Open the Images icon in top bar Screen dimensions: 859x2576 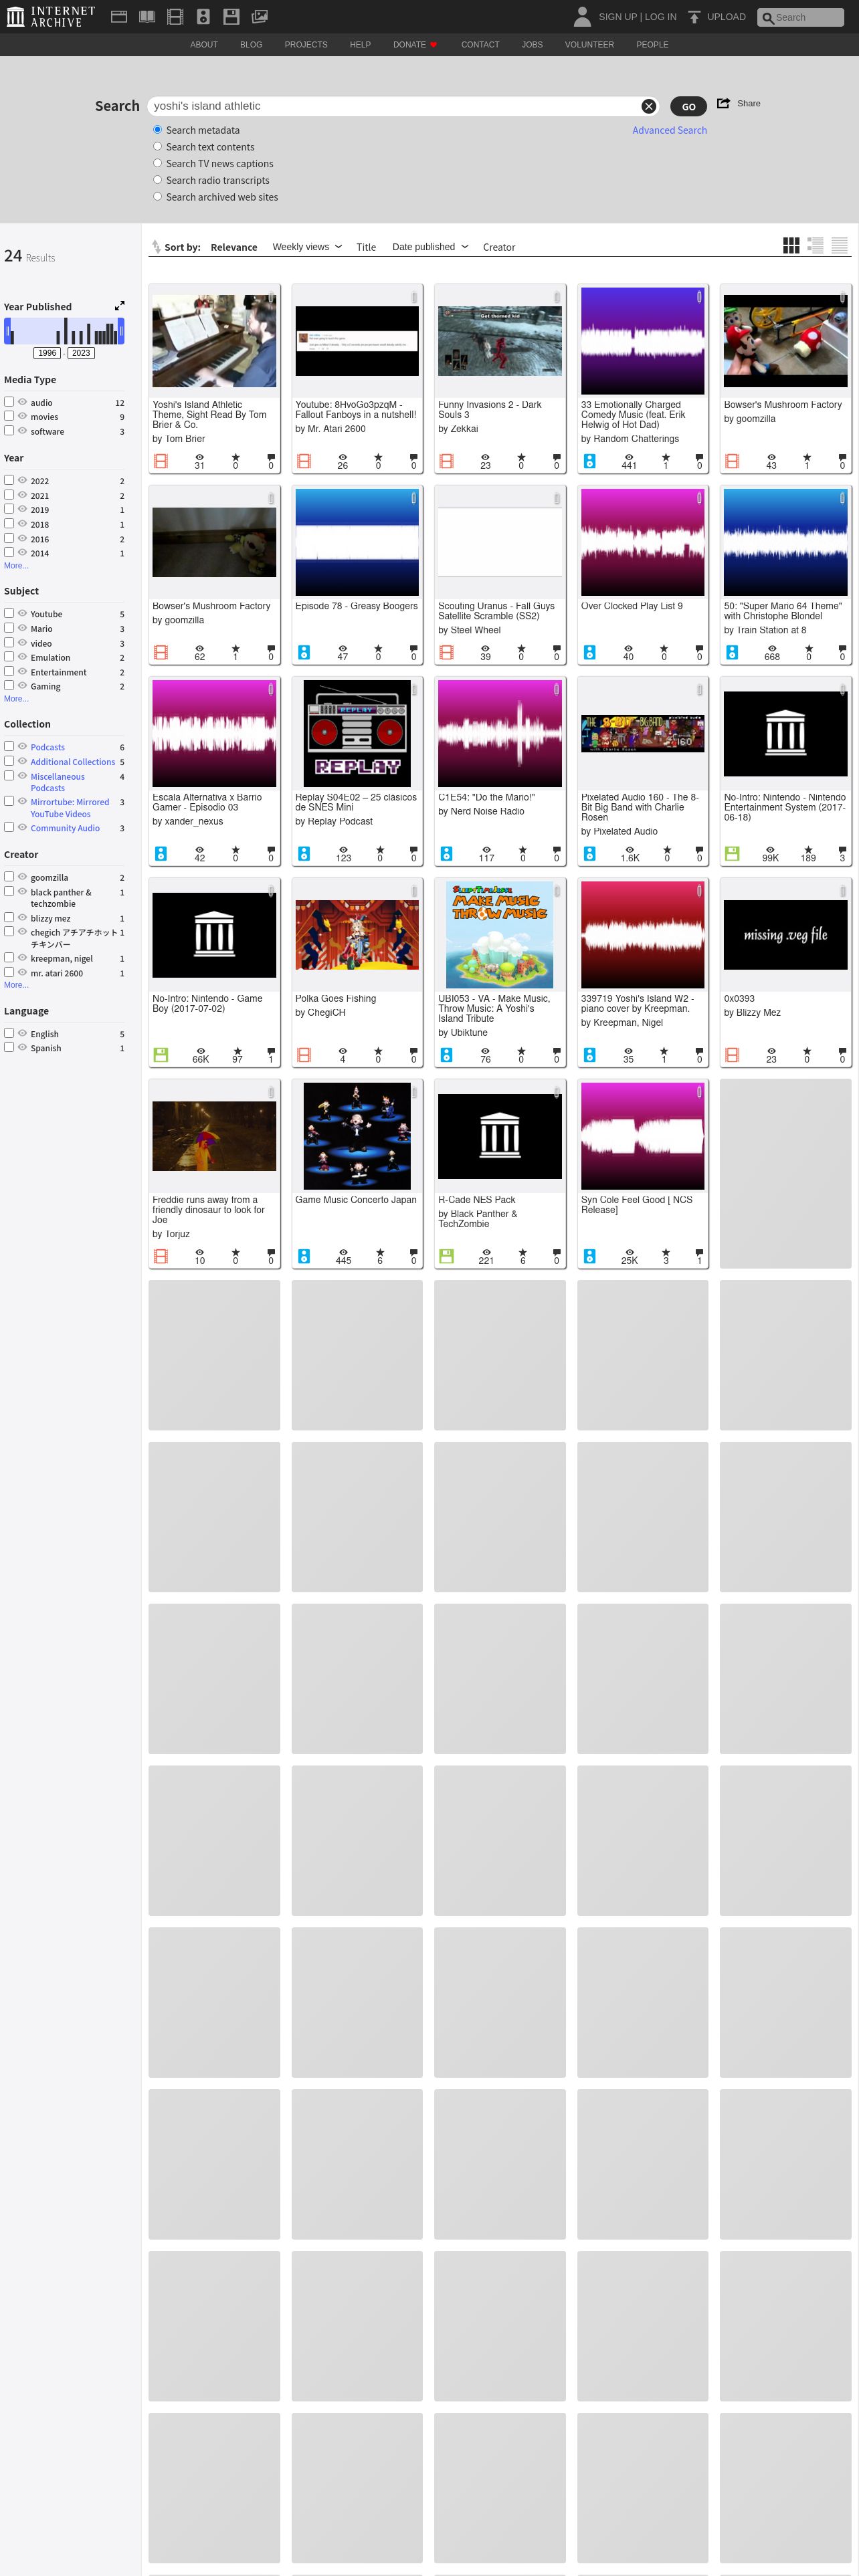pyautogui.click(x=259, y=16)
